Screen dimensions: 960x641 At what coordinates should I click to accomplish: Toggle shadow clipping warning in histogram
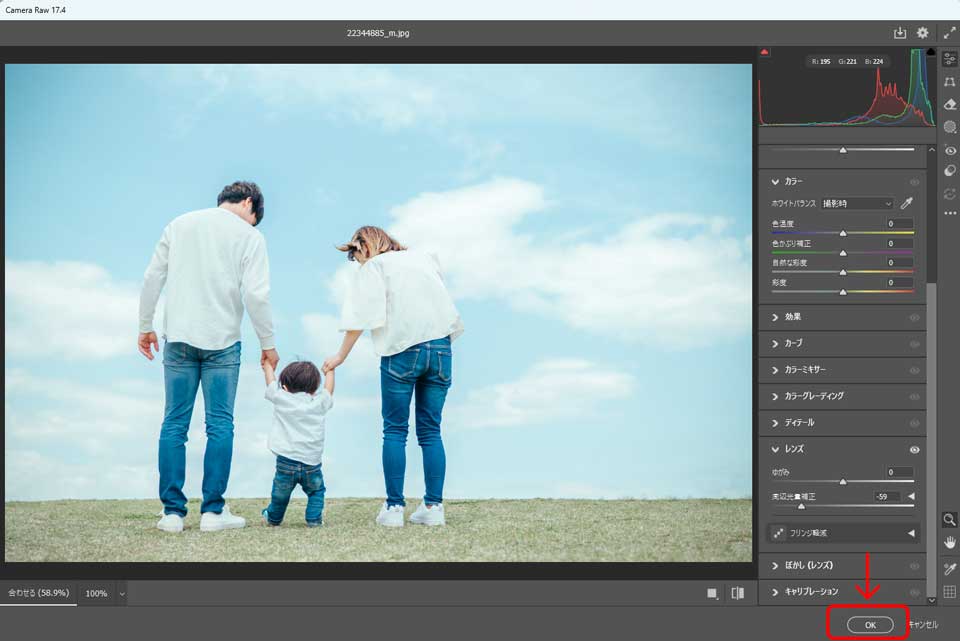pos(764,53)
